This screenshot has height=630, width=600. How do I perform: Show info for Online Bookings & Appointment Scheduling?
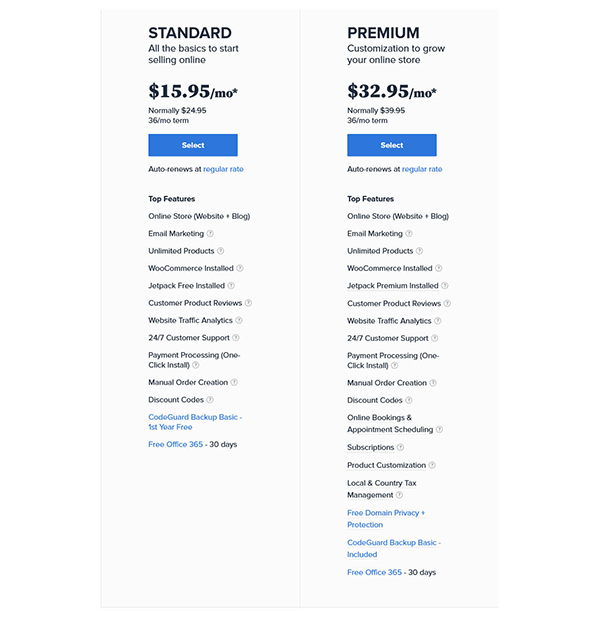pyautogui.click(x=439, y=430)
